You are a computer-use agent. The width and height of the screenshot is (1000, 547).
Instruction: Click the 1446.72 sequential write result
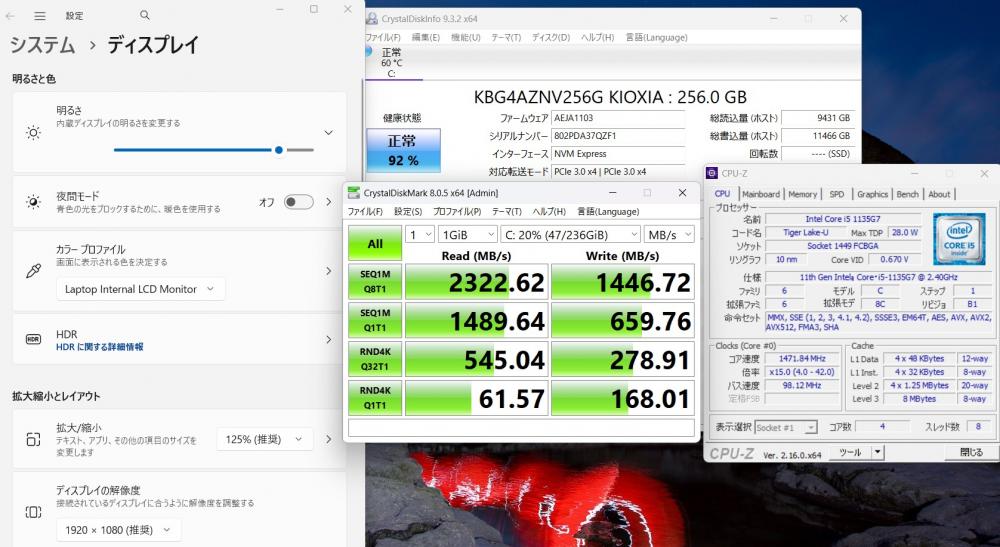622,282
